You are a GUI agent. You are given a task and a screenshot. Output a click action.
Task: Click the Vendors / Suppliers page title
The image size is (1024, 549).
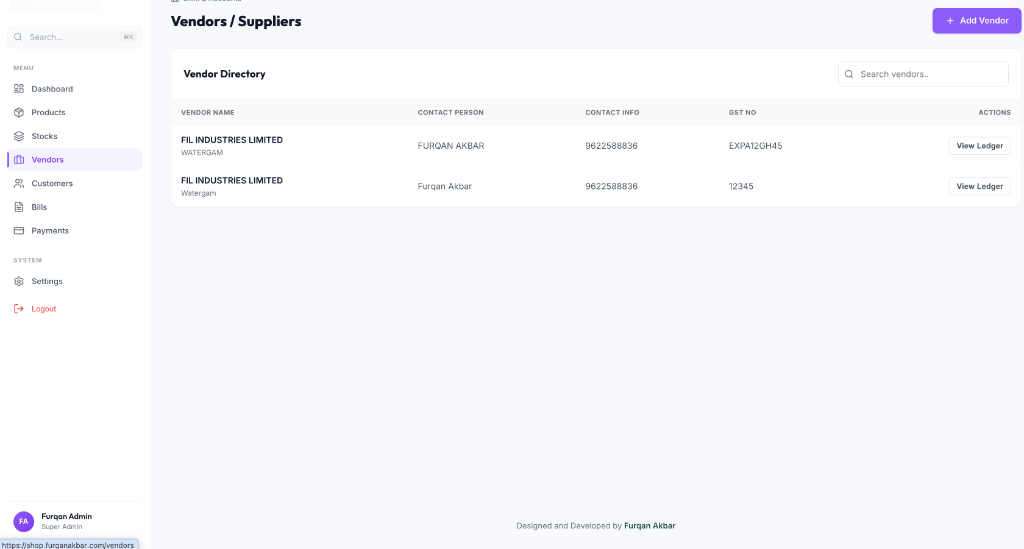236,22
